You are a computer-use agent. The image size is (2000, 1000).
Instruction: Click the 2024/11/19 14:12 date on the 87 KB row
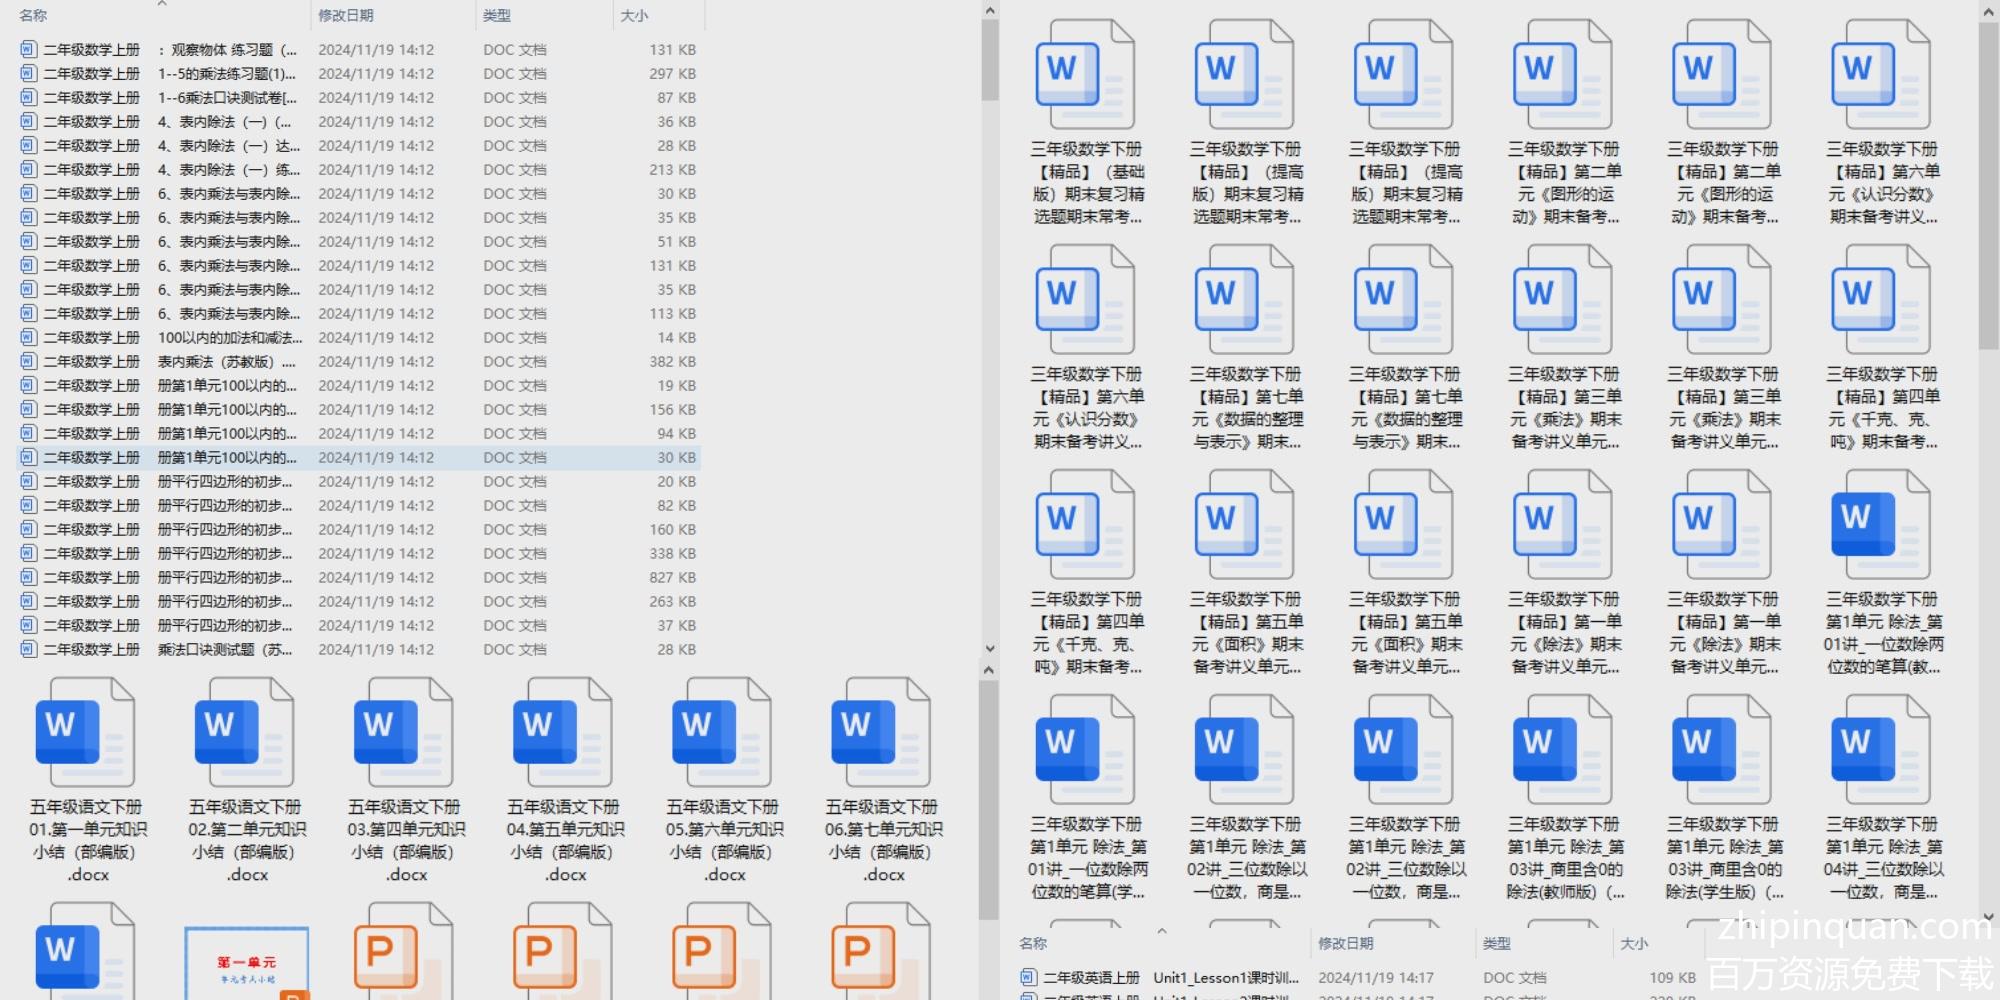tap(376, 97)
